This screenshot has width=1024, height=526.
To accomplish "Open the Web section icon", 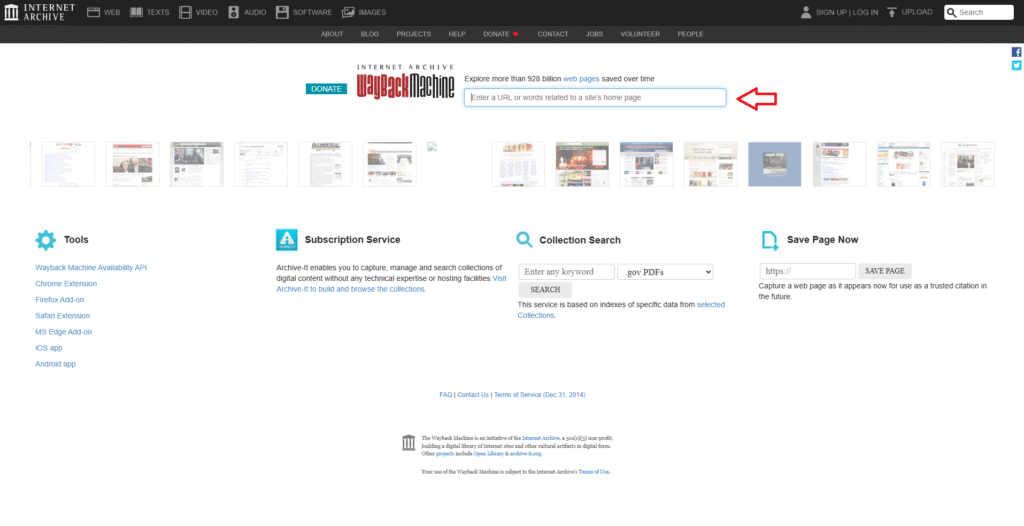I will (x=93, y=12).
